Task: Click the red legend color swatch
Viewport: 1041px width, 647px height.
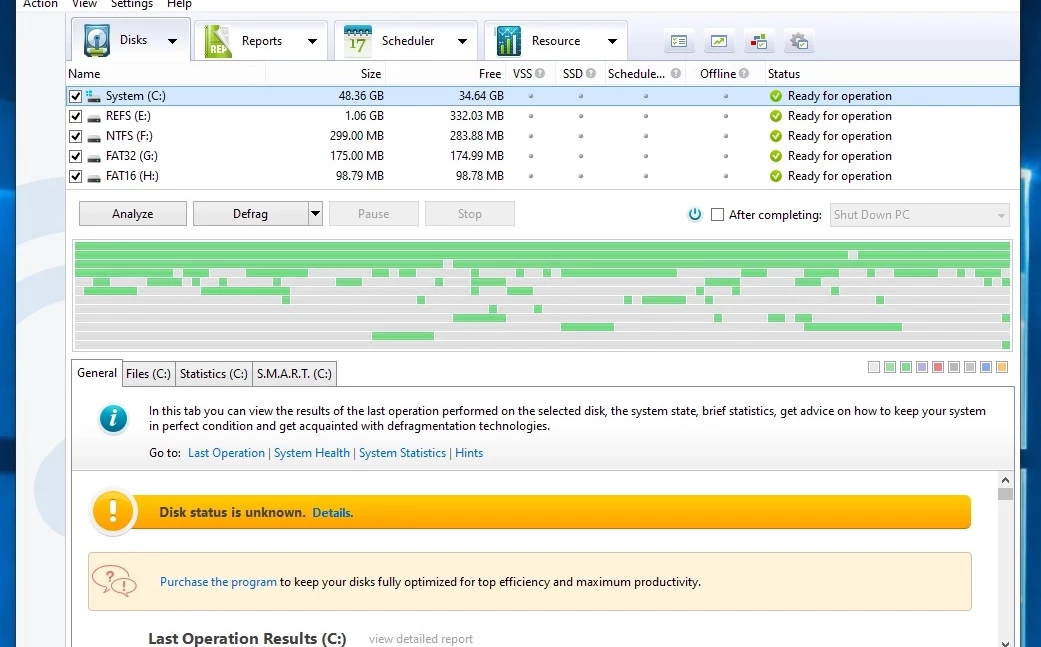Action: pyautogui.click(x=938, y=367)
